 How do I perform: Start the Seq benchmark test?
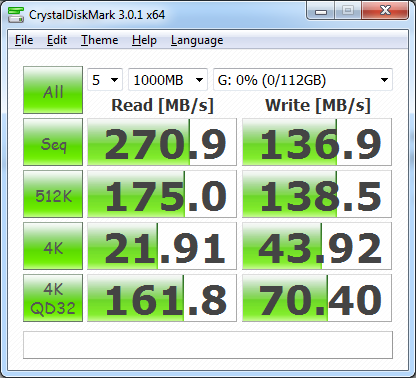pyautogui.click(x=53, y=142)
